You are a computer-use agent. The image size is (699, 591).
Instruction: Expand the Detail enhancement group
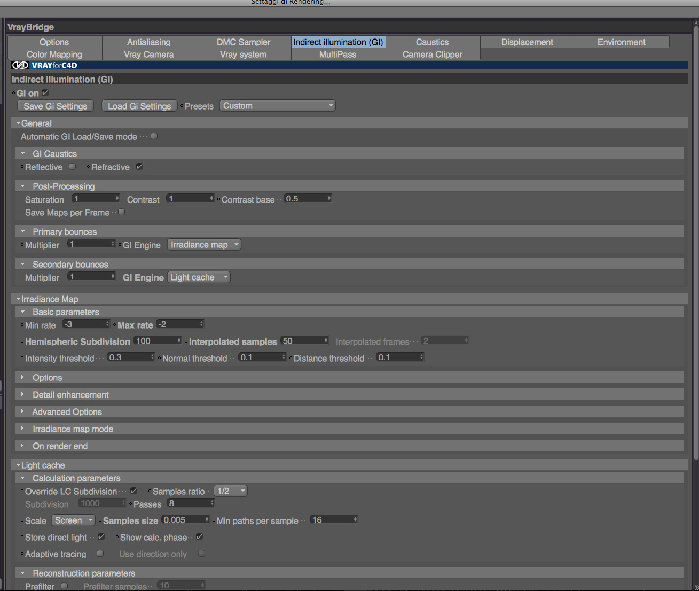pos(22,394)
